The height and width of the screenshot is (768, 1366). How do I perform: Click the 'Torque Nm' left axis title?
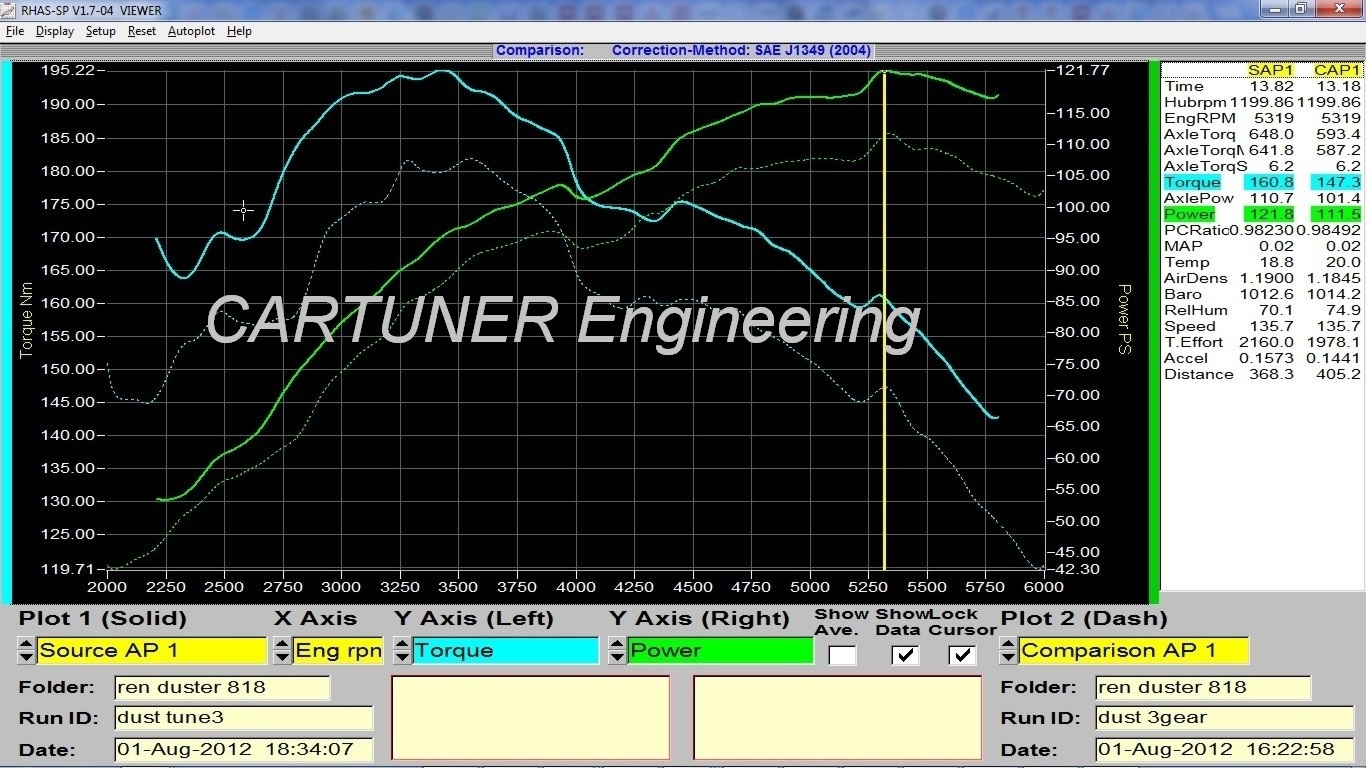[x=26, y=319]
